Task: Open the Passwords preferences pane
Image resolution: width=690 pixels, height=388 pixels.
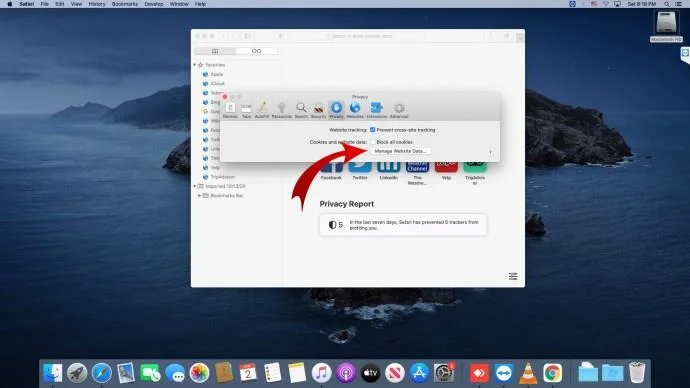Action: (x=282, y=110)
